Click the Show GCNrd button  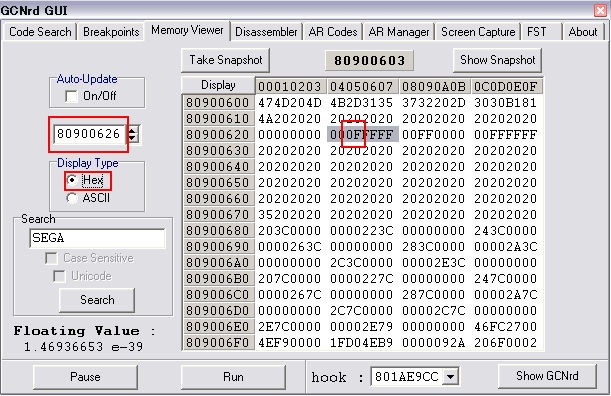point(547,376)
